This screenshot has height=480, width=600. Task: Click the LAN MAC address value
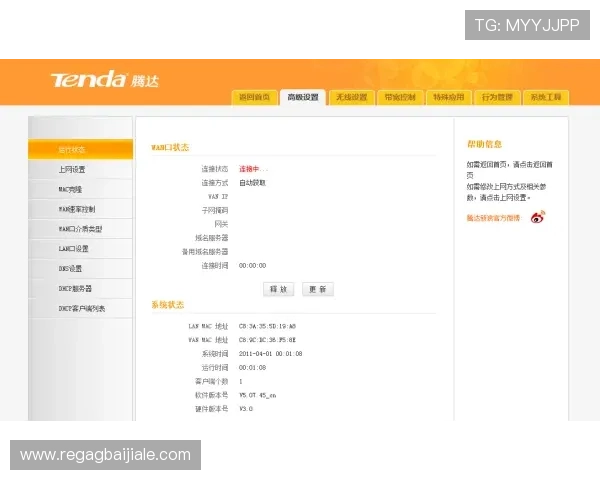267,327
